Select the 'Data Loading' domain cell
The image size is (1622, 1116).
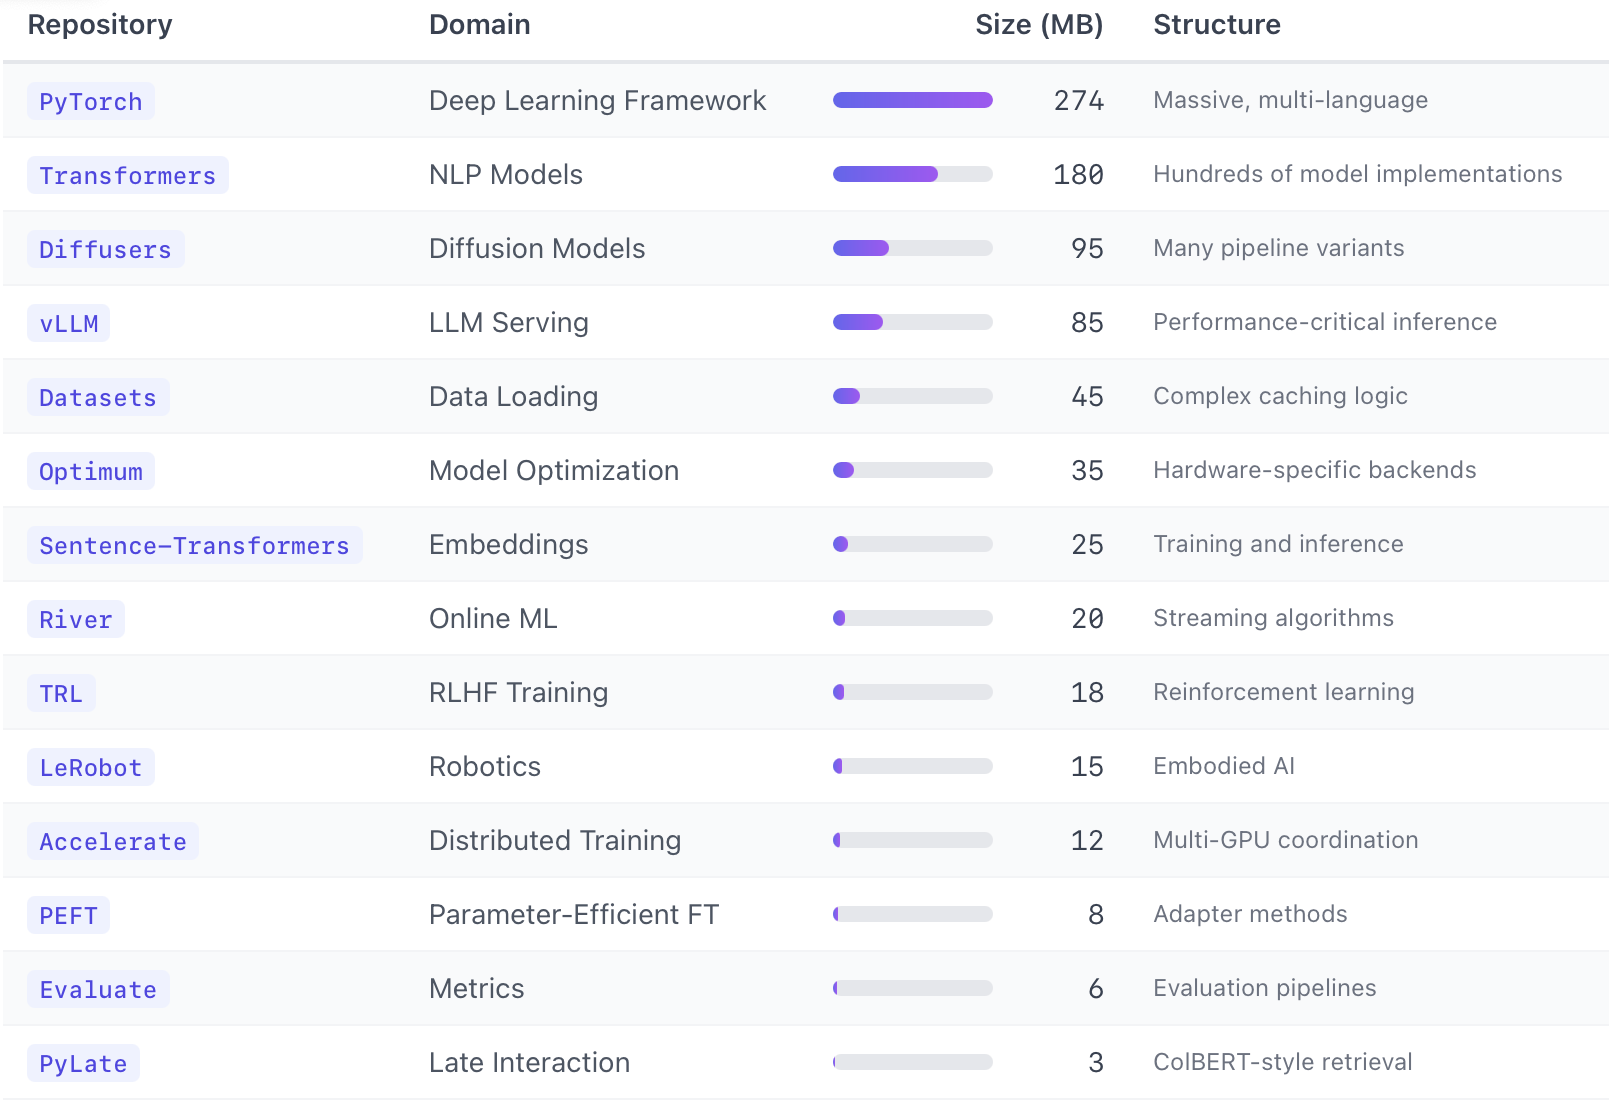click(x=514, y=397)
